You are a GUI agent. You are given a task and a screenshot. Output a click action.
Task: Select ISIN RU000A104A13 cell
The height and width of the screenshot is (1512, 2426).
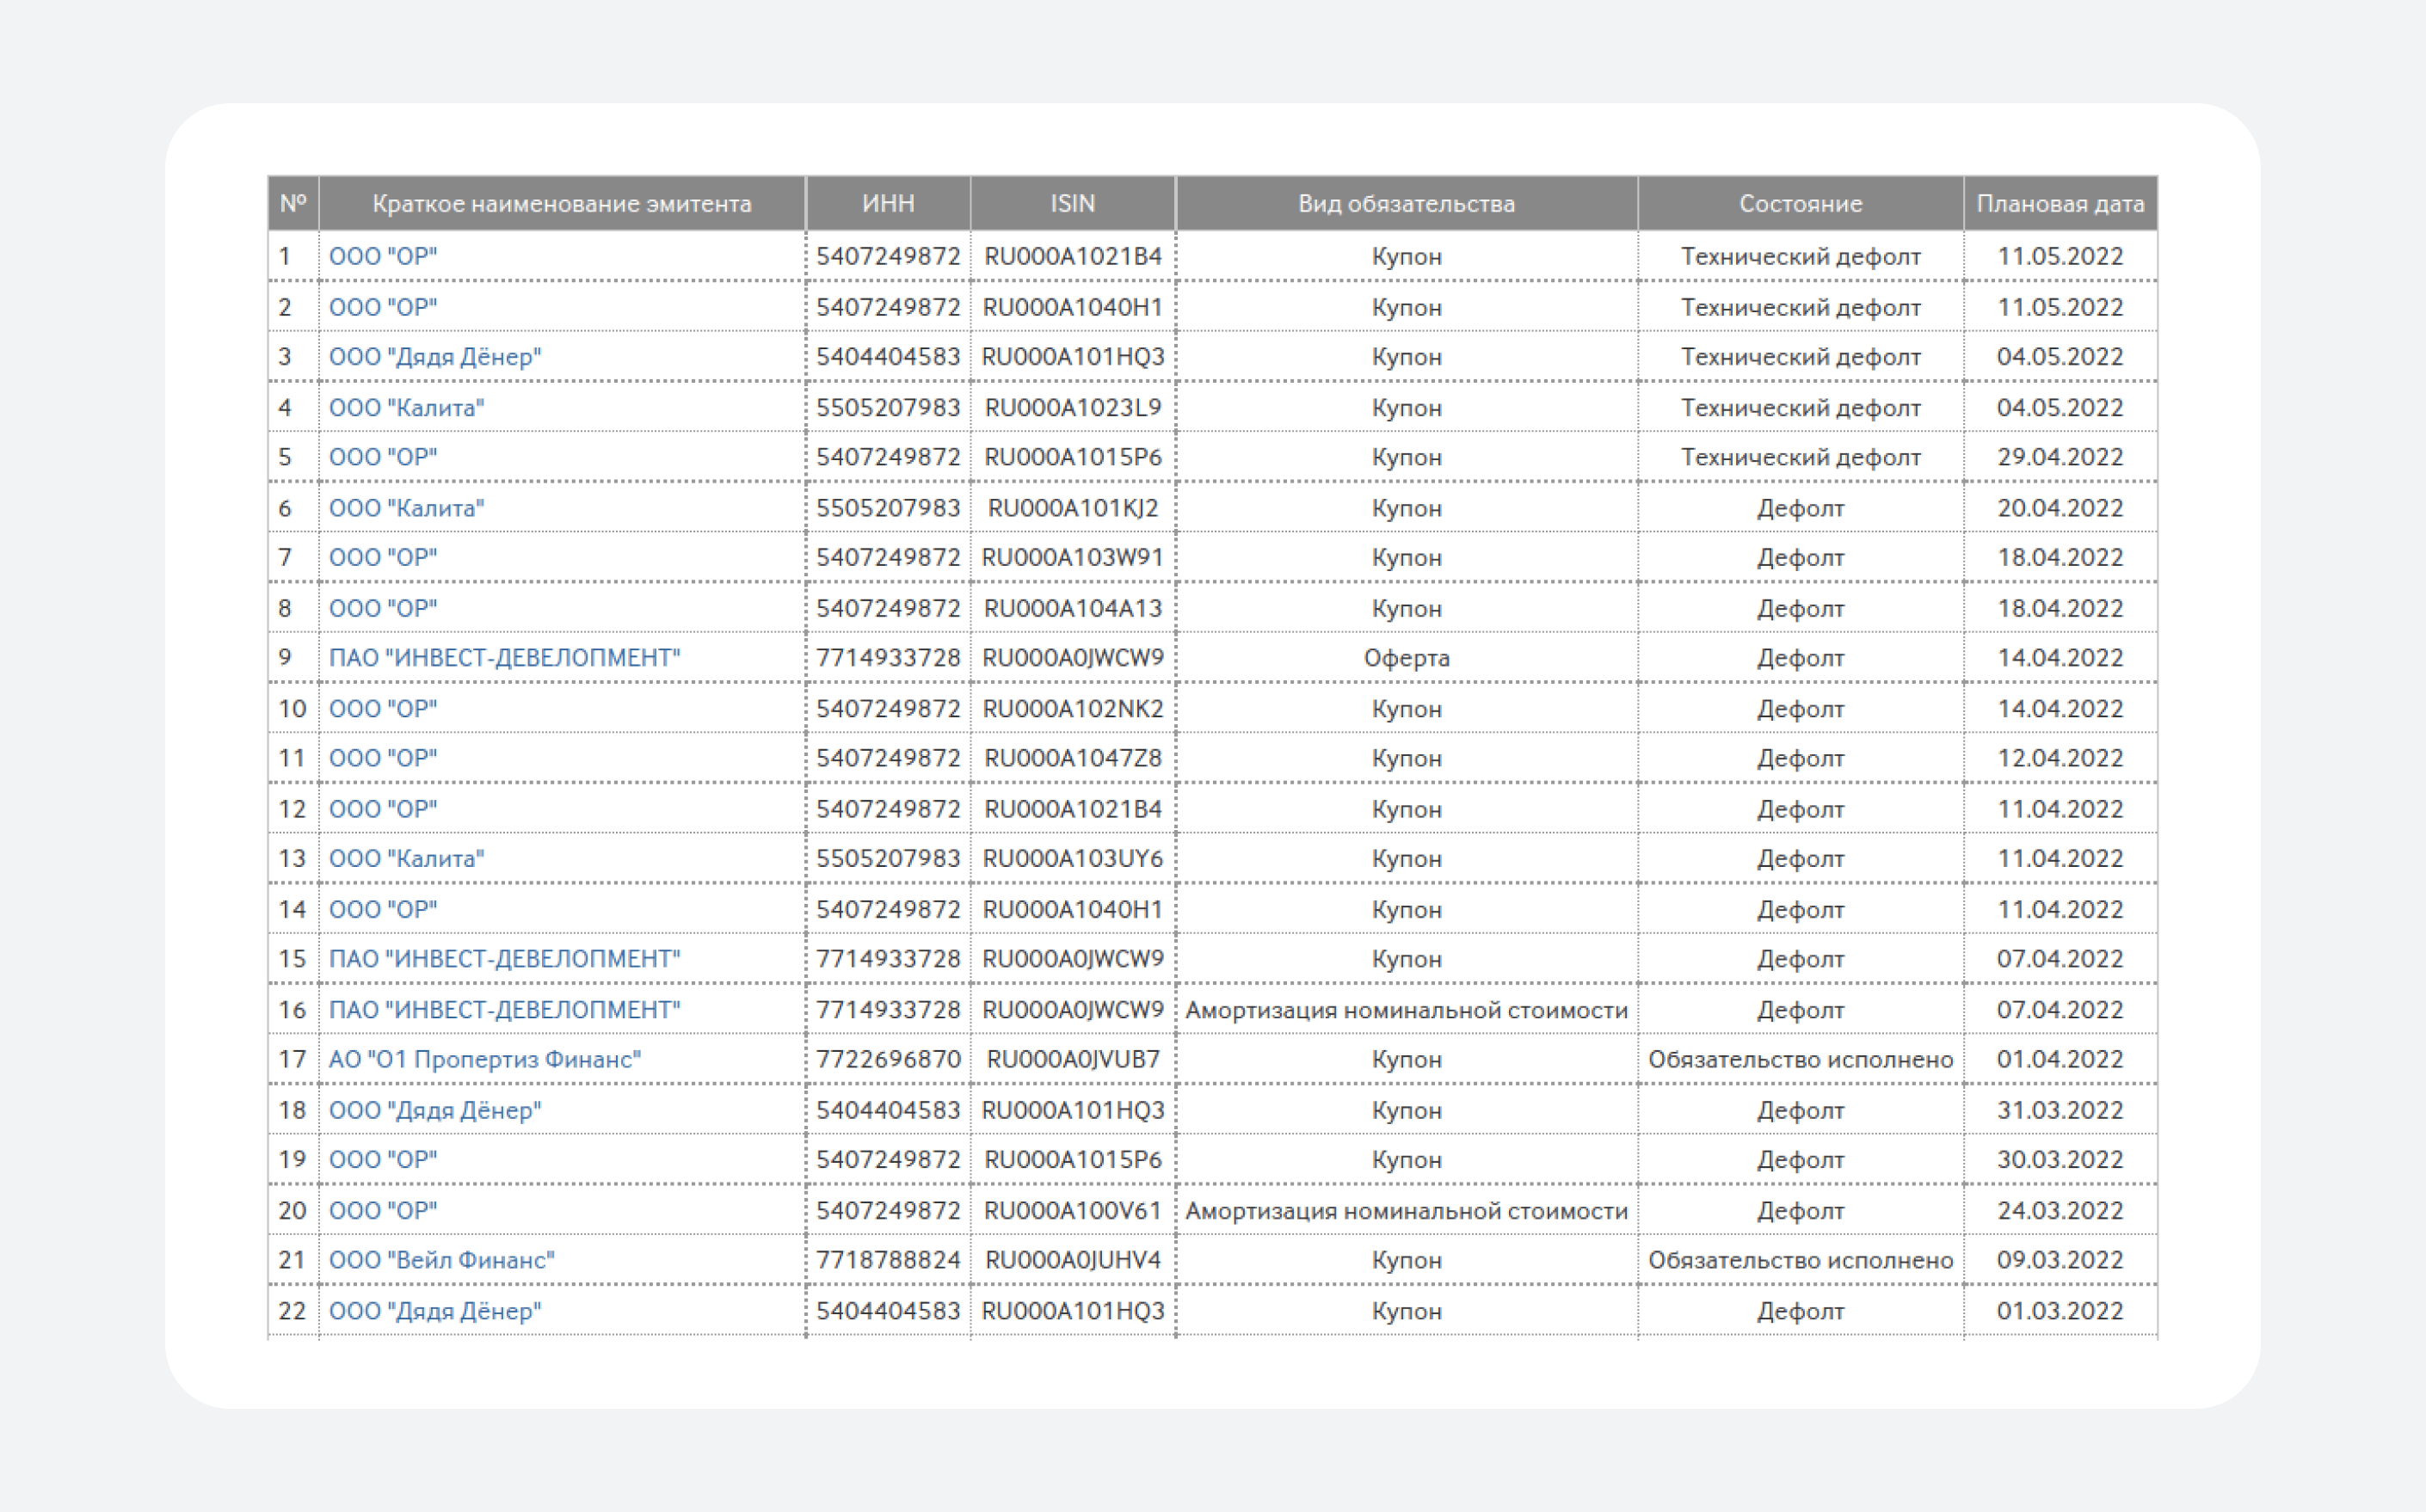[x=1073, y=608]
